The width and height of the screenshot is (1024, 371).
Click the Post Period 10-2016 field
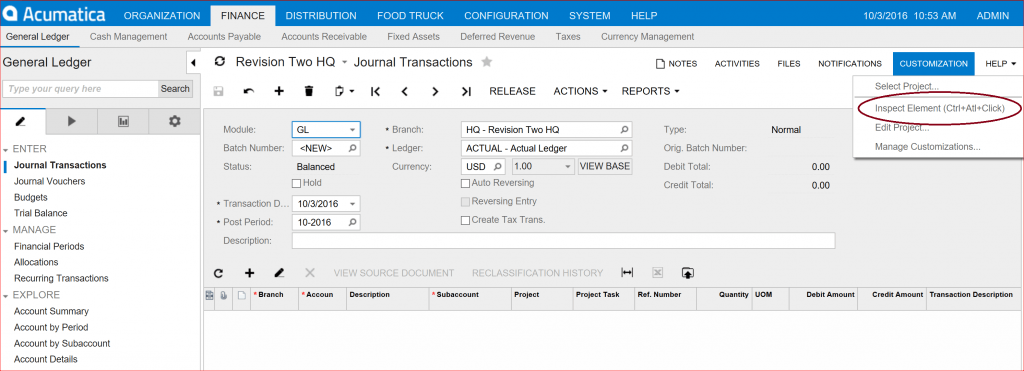[x=326, y=222]
